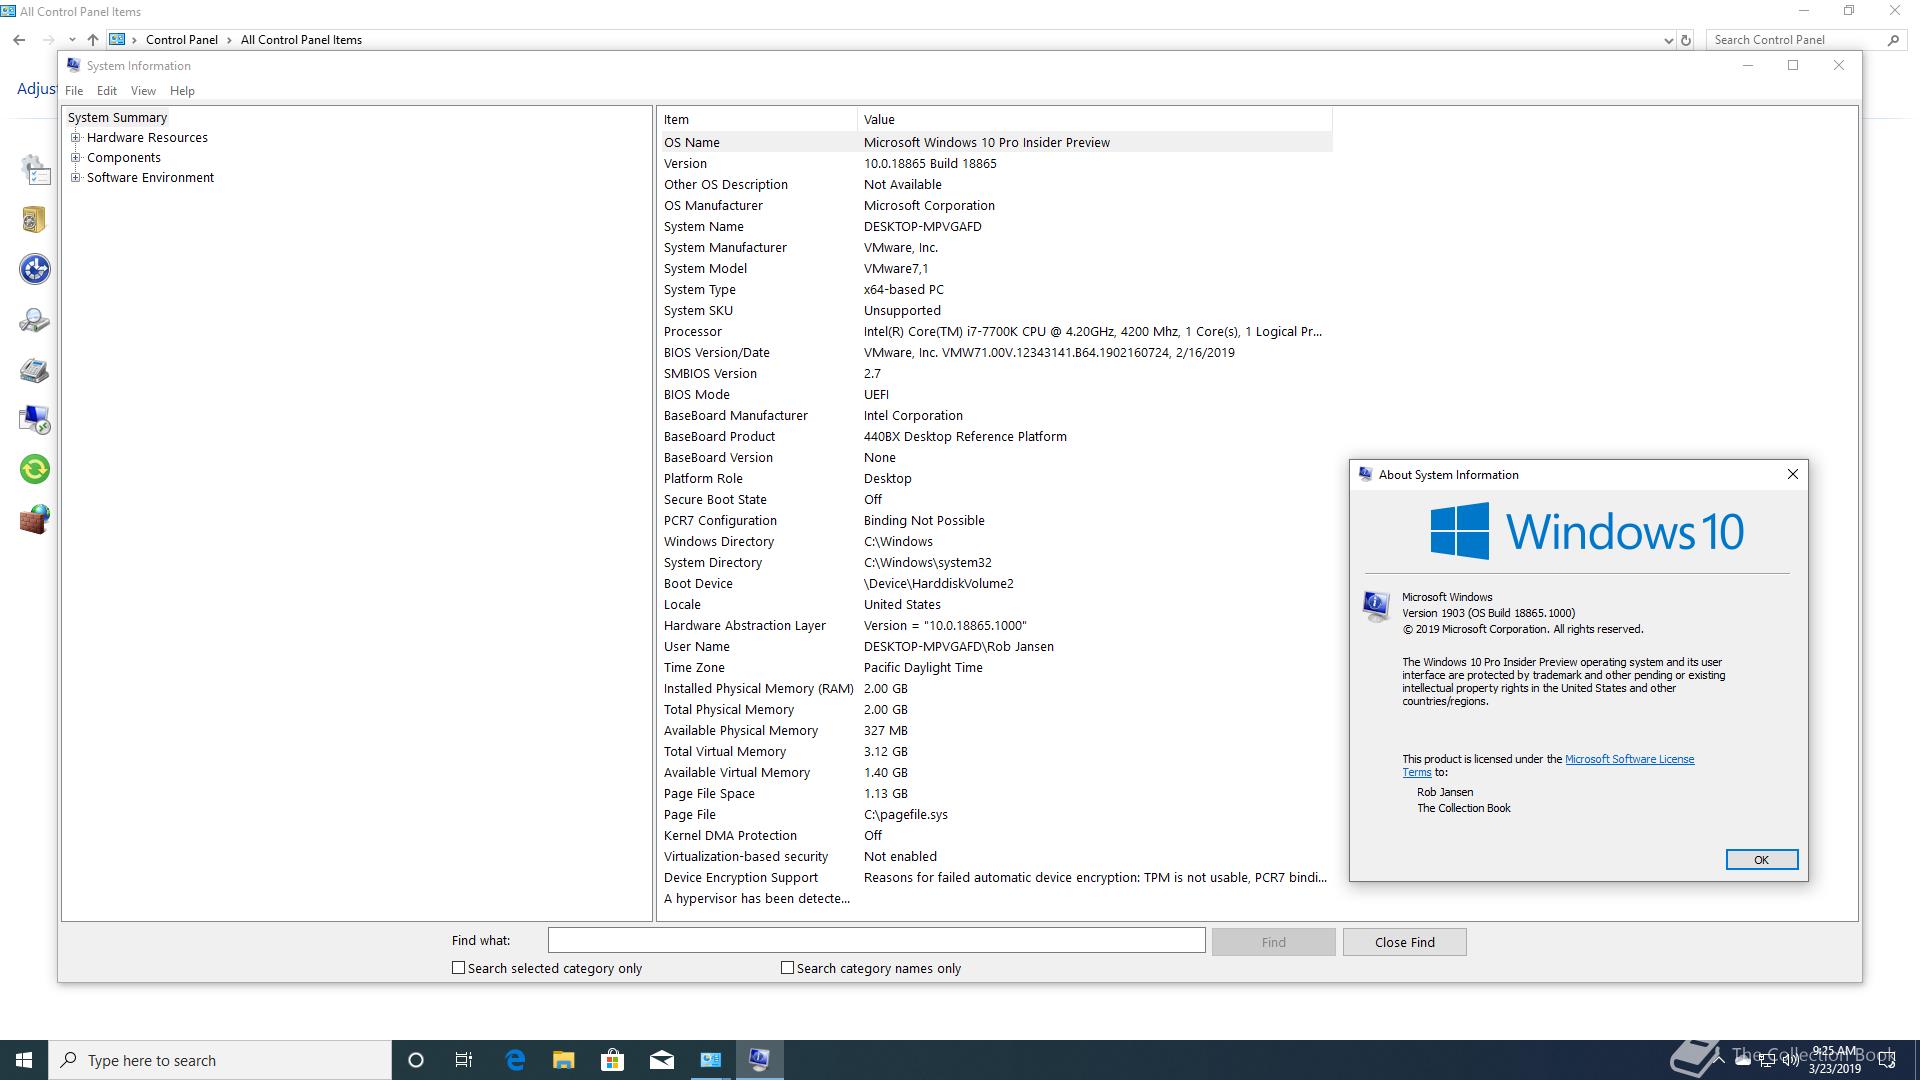Image resolution: width=1920 pixels, height=1080 pixels.
Task: Click System Information title bar icon
Action: click(x=73, y=65)
